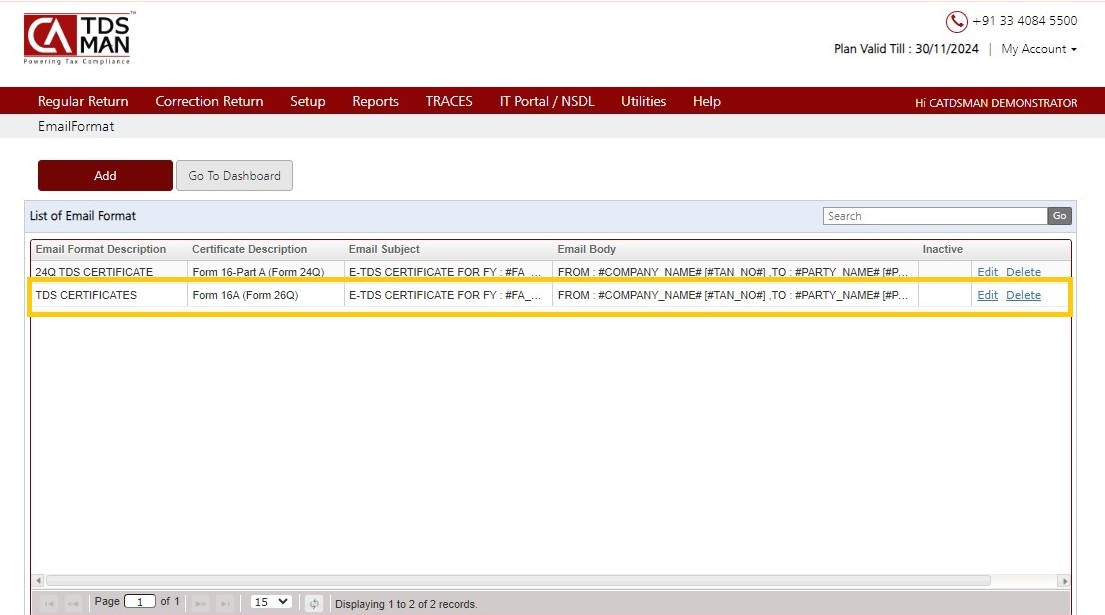This screenshot has width=1105, height=615.
Task: Open My Account dropdown
Action: [1039, 49]
